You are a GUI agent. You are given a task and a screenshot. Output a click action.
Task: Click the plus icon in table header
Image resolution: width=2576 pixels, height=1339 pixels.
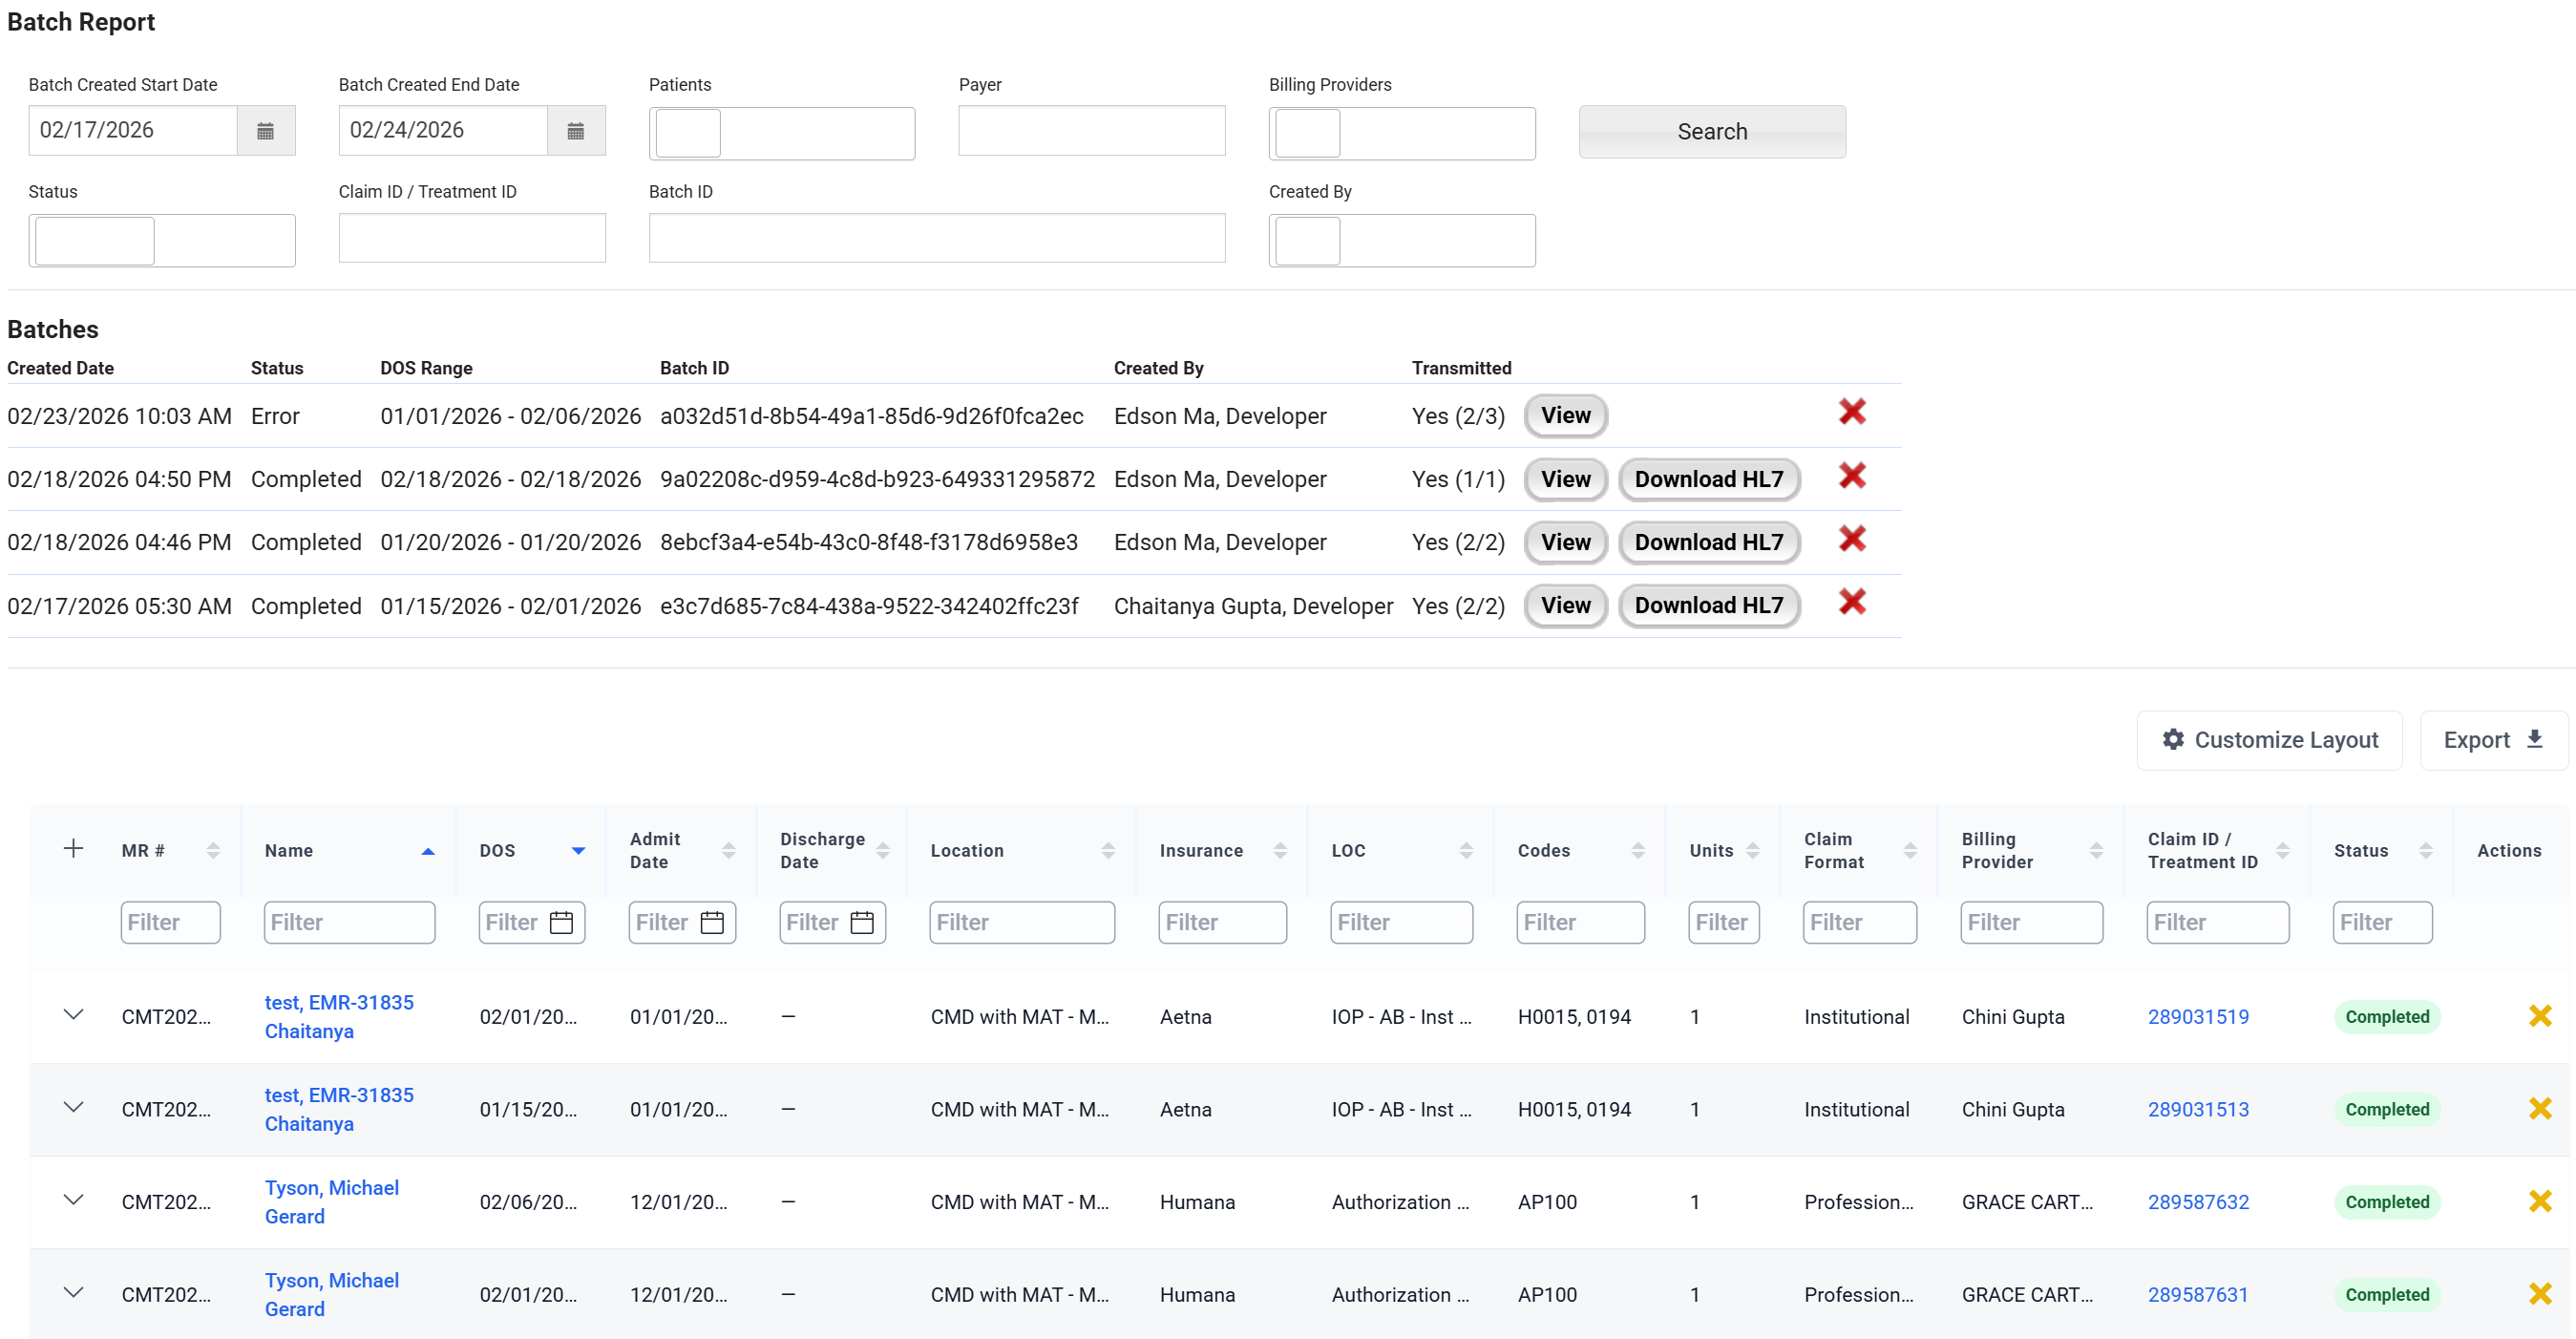[73, 849]
